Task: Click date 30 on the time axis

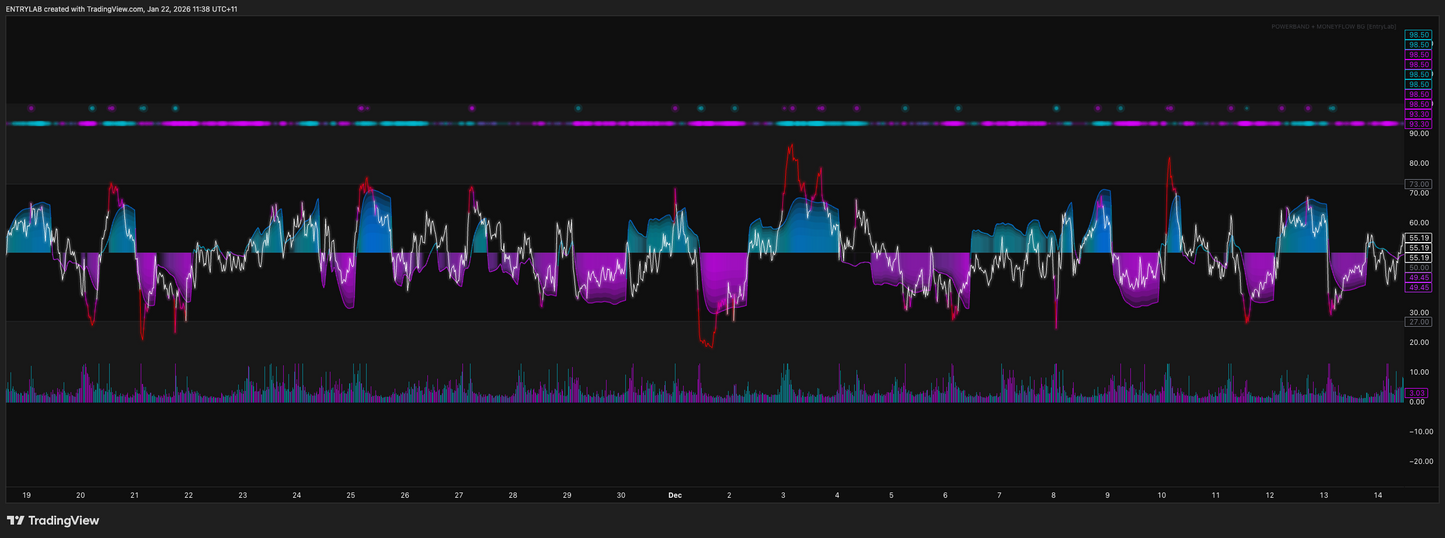Action: [x=621, y=495]
